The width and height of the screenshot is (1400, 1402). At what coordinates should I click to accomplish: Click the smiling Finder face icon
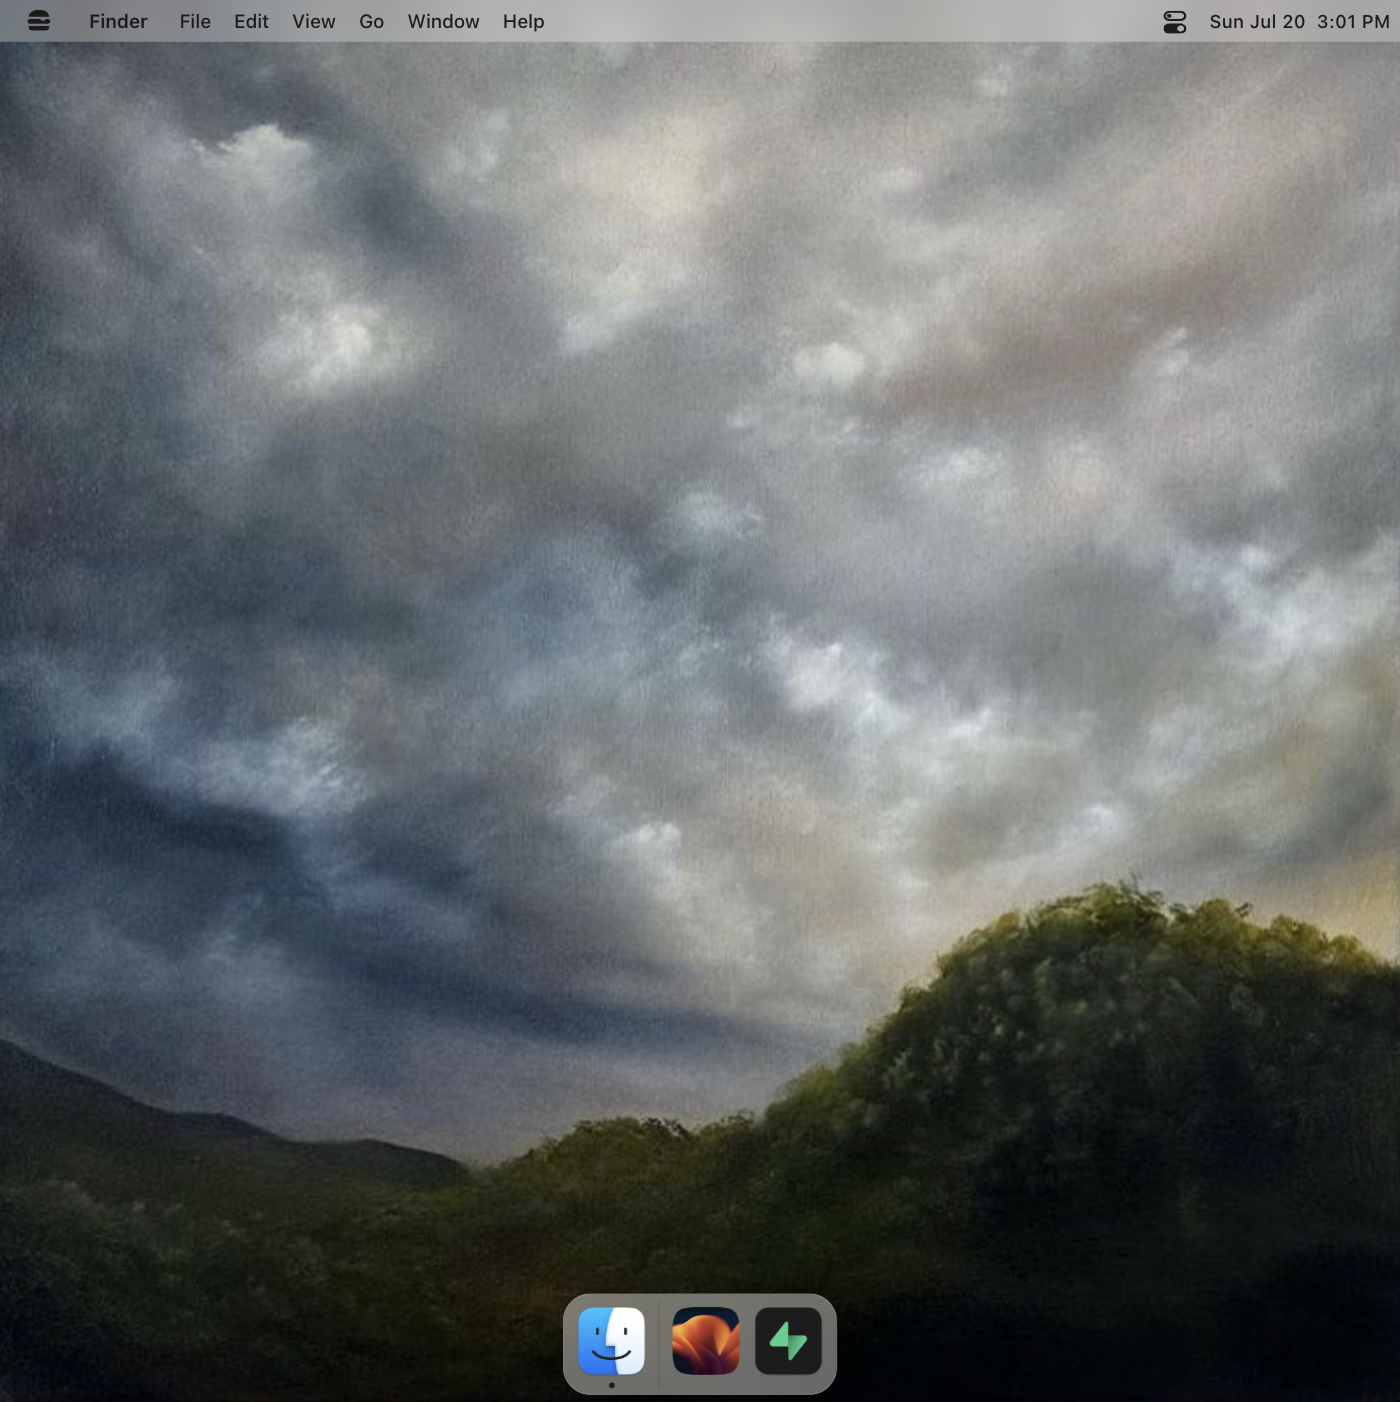[x=612, y=1341]
